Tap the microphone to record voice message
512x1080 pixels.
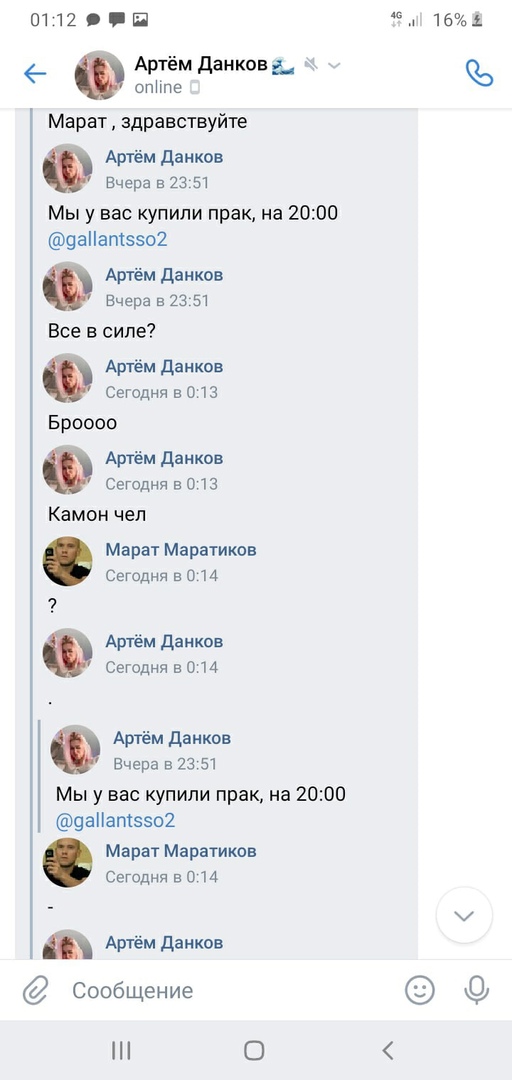tap(476, 990)
